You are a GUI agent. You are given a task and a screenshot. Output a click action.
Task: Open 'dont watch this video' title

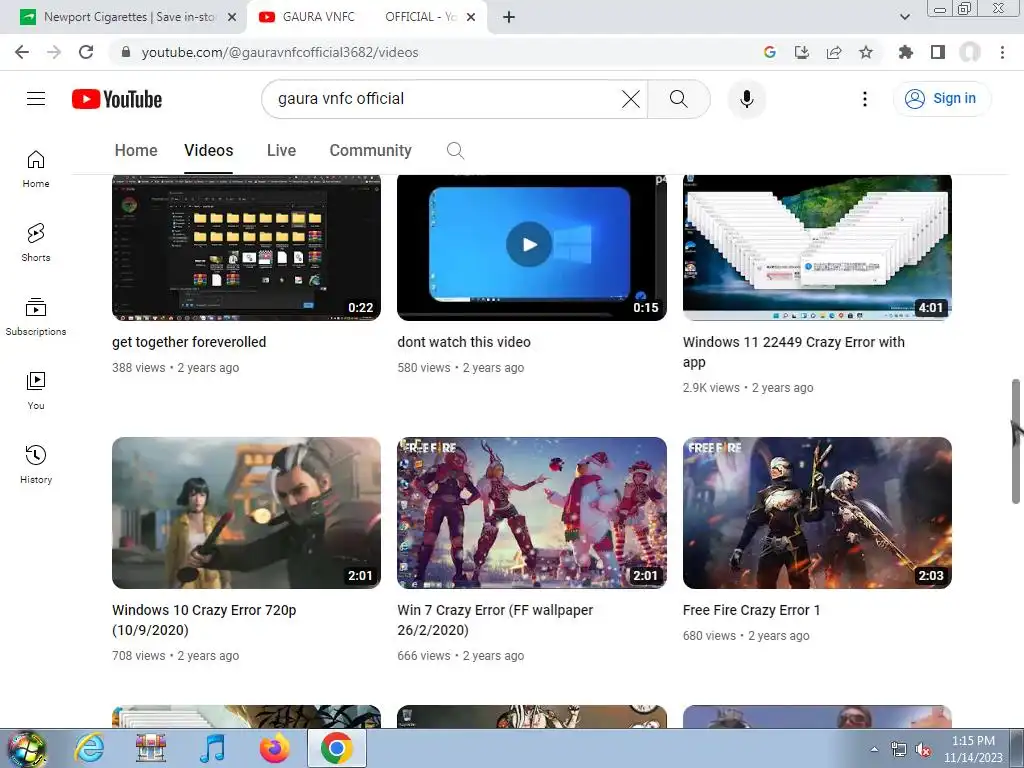[x=464, y=342]
